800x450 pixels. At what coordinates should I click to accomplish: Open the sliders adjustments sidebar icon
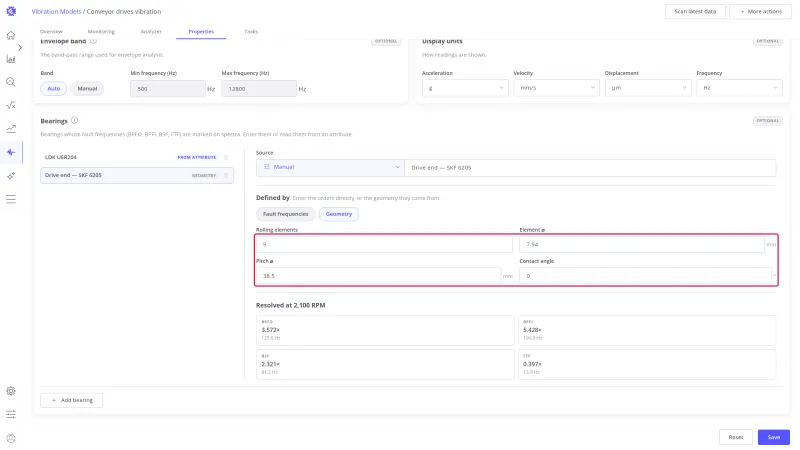pos(11,414)
